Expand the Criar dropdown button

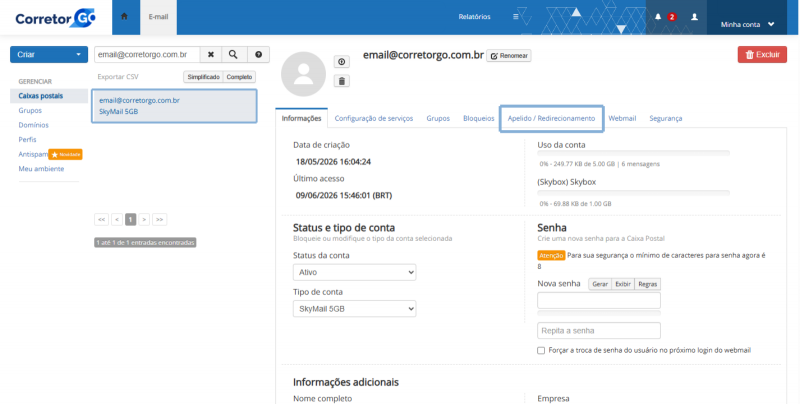pyautogui.click(x=49, y=55)
